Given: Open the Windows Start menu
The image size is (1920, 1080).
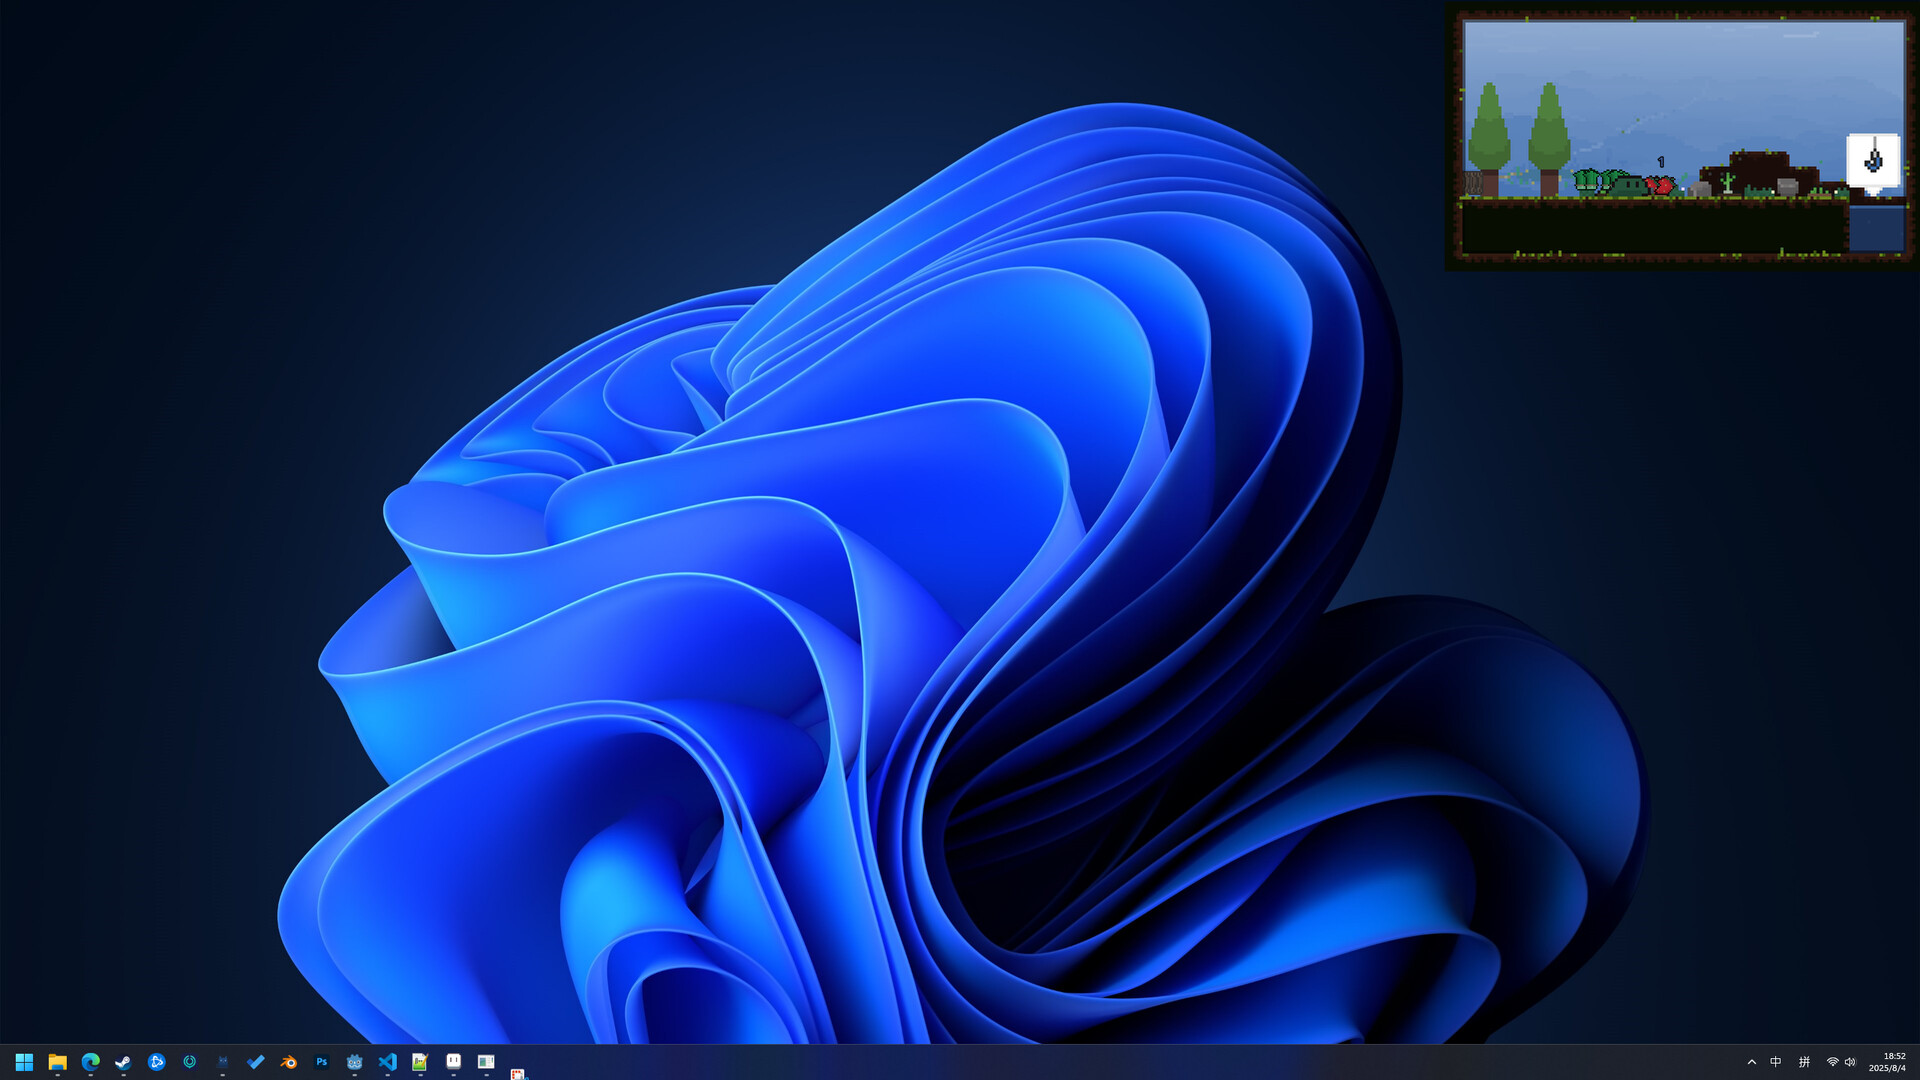Looking at the screenshot, I should coord(24,1062).
